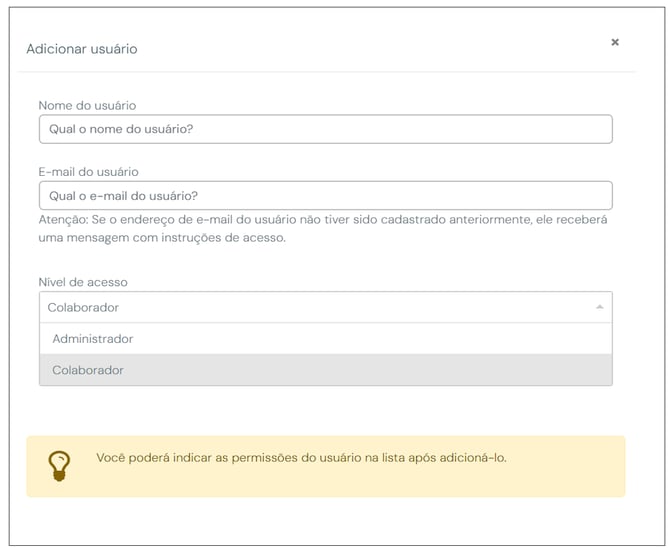This screenshot has width=670, height=554.
Task: Close the Adicionar usuário dialog
Action: (615, 42)
